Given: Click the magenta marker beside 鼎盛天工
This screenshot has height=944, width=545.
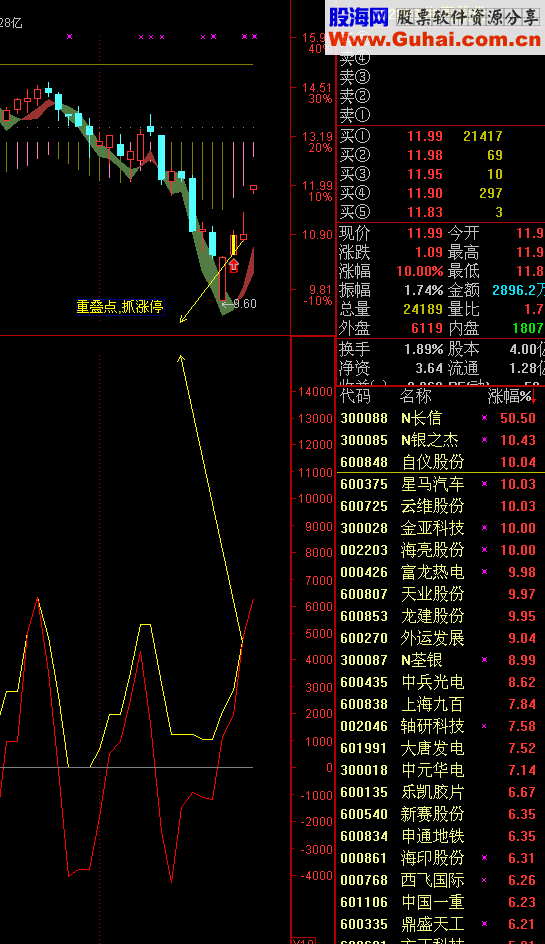Looking at the screenshot, I should (x=484, y=924).
